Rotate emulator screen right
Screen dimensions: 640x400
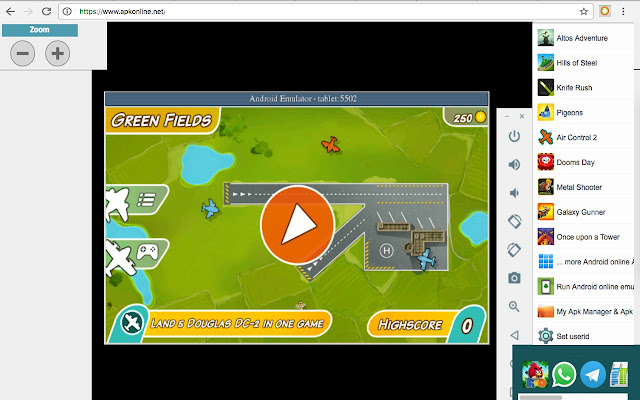514,249
